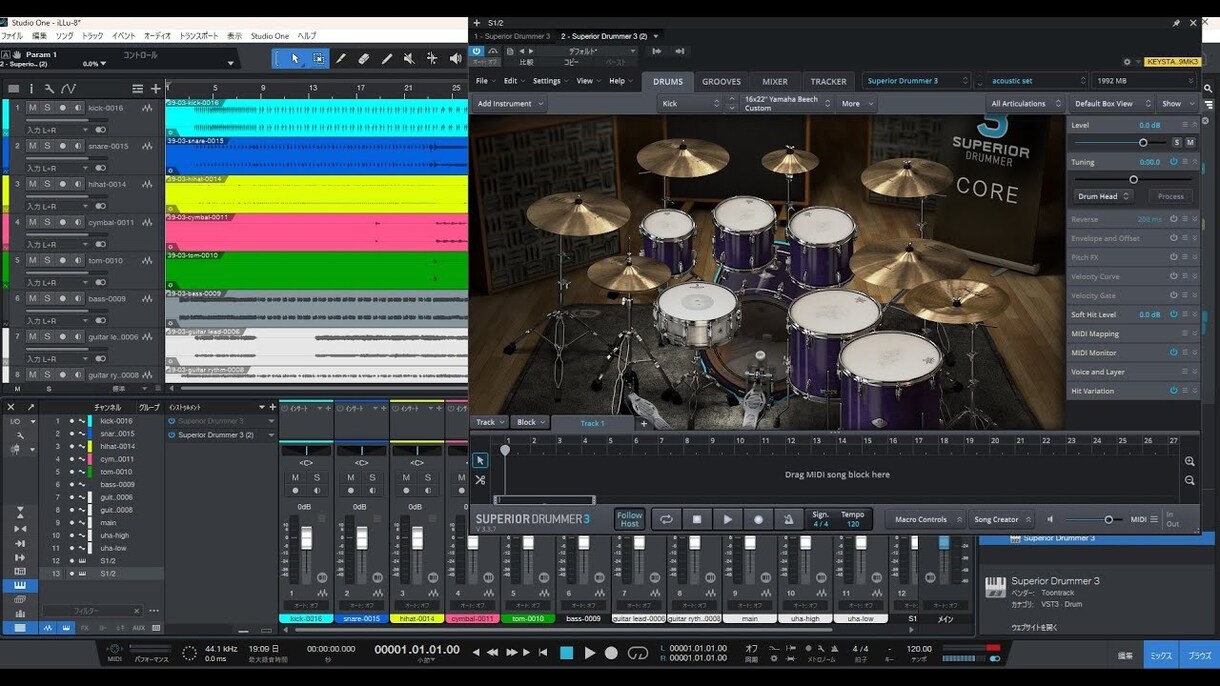The width and height of the screenshot is (1220, 686).
Task: Add a new song track with plus
Action: 643,423
